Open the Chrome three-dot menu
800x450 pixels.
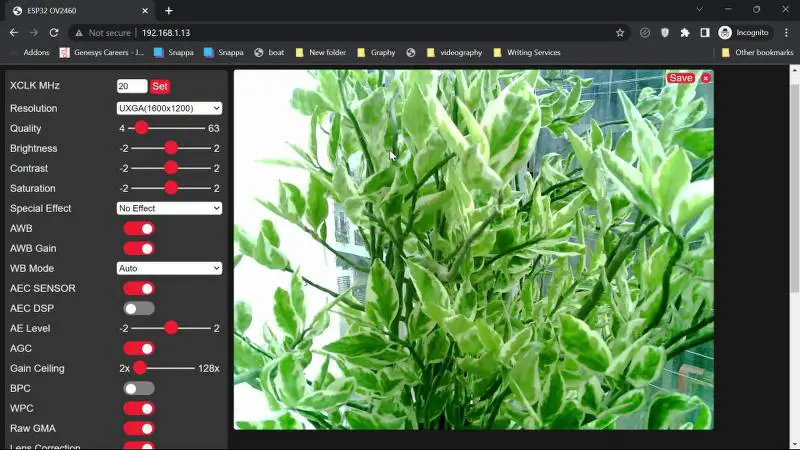click(786, 33)
